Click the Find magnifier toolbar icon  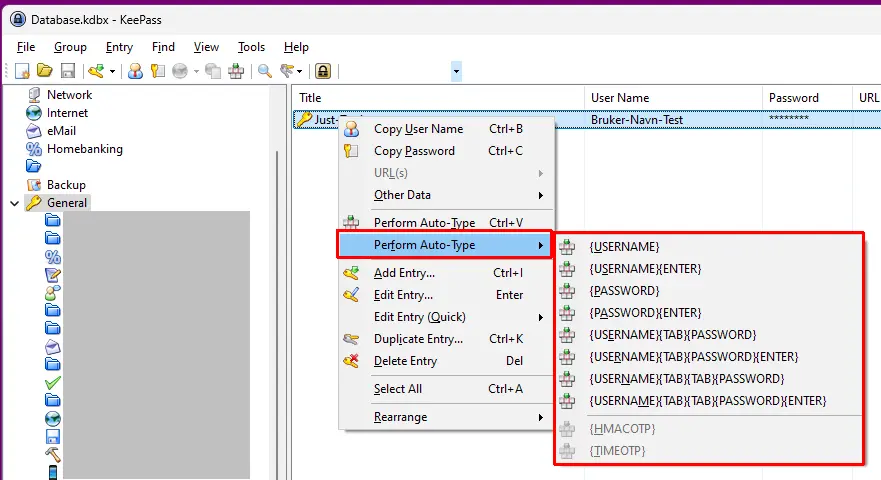click(x=265, y=71)
